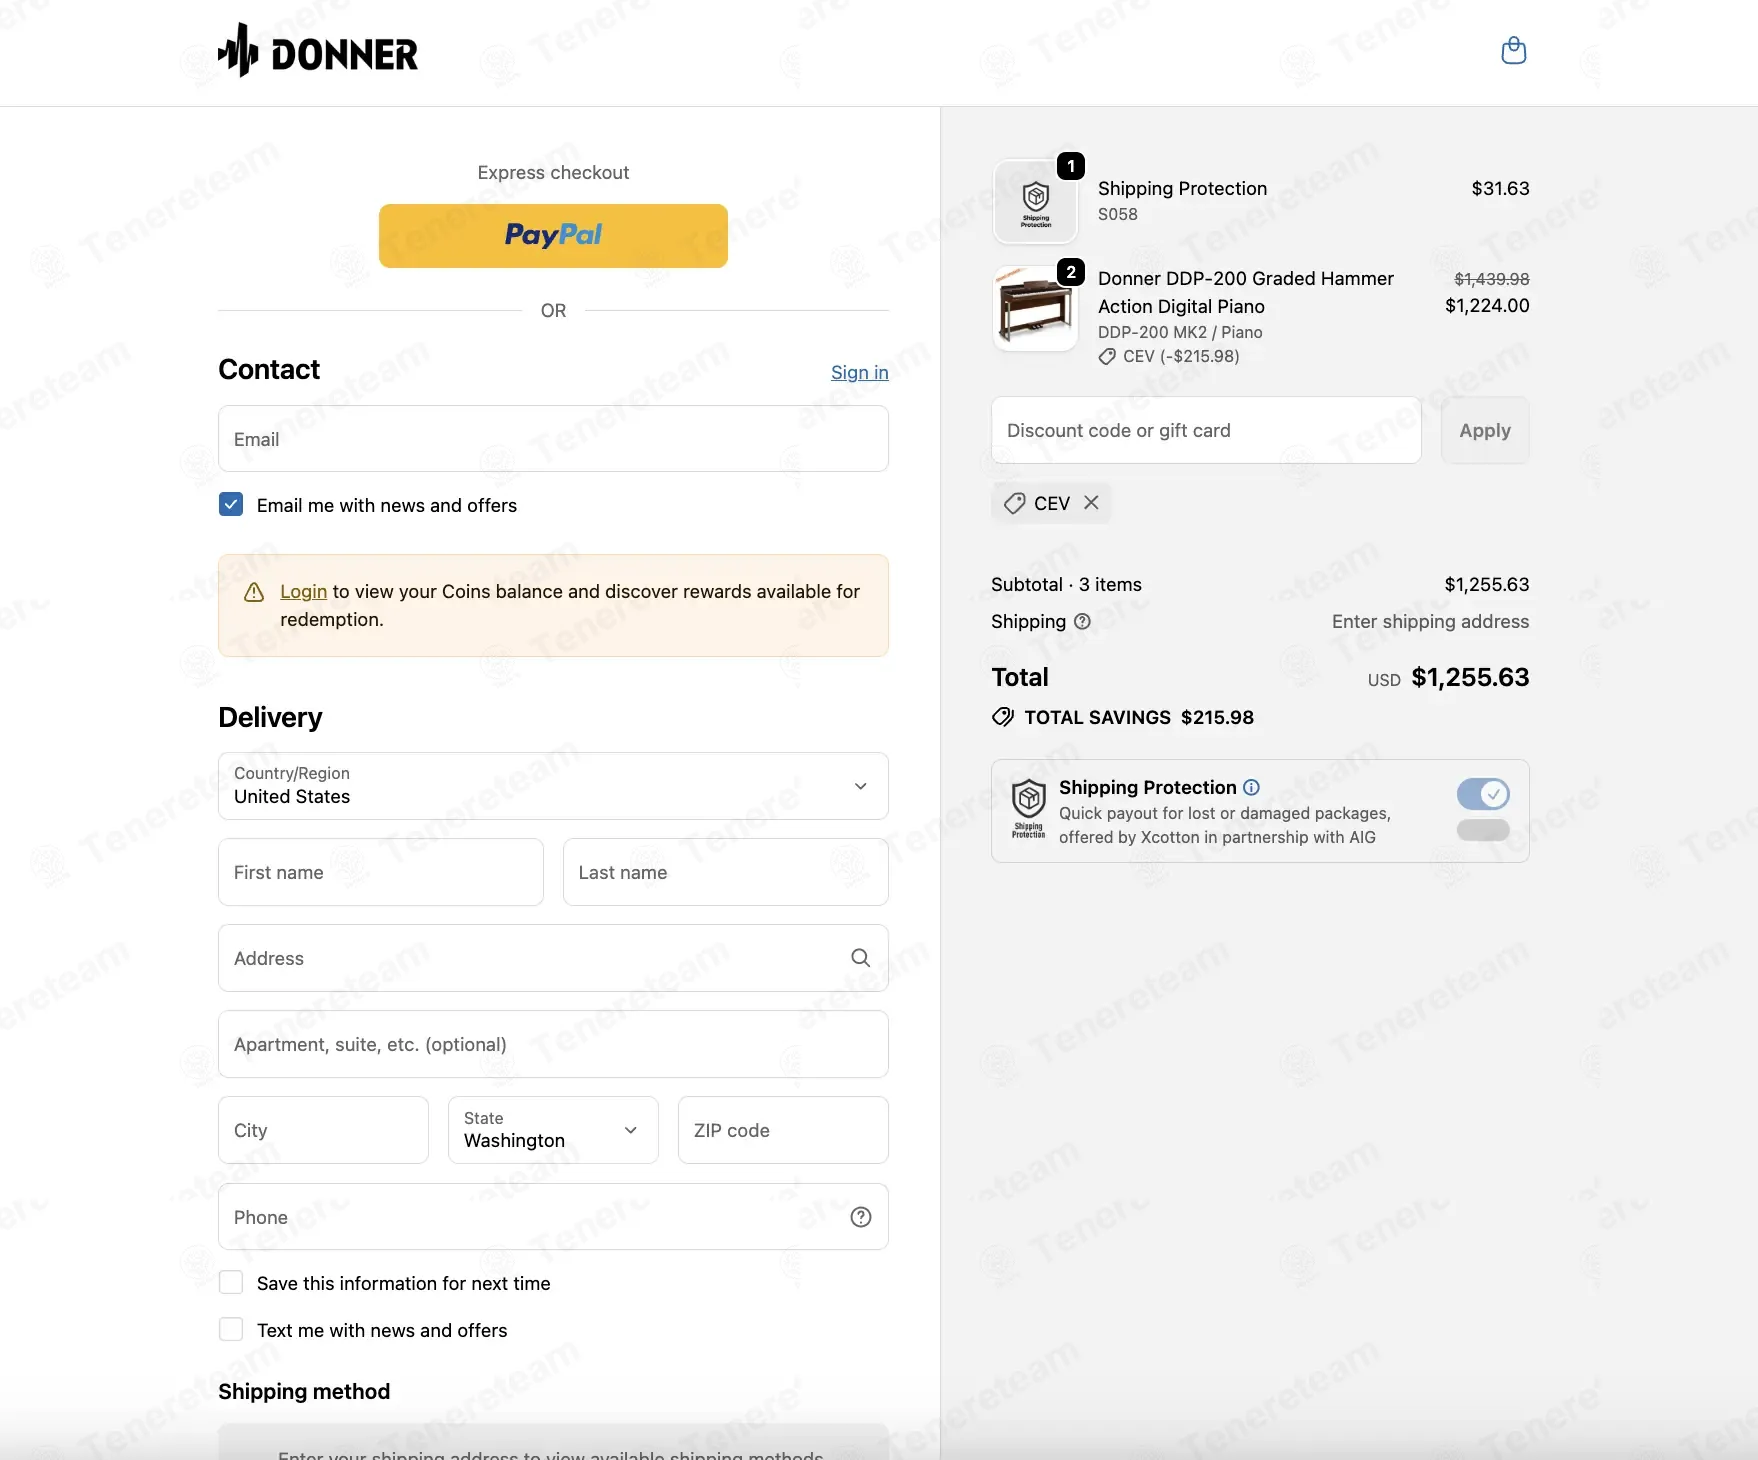Click the S058 variant text
This screenshot has width=1758, height=1460.
pyautogui.click(x=1118, y=214)
